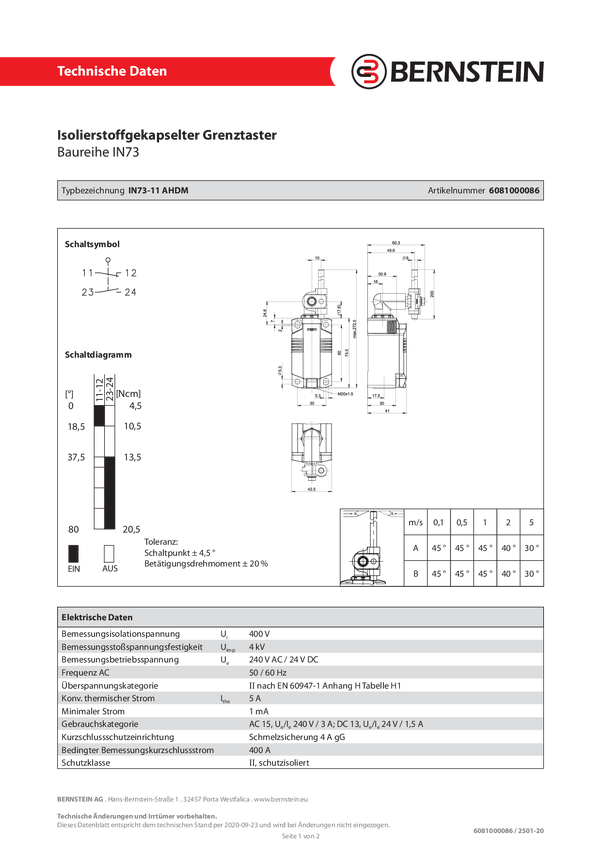Open the www.bernstein.eu link in footer
This screenshot has height=850, width=601.
[x=281, y=799]
